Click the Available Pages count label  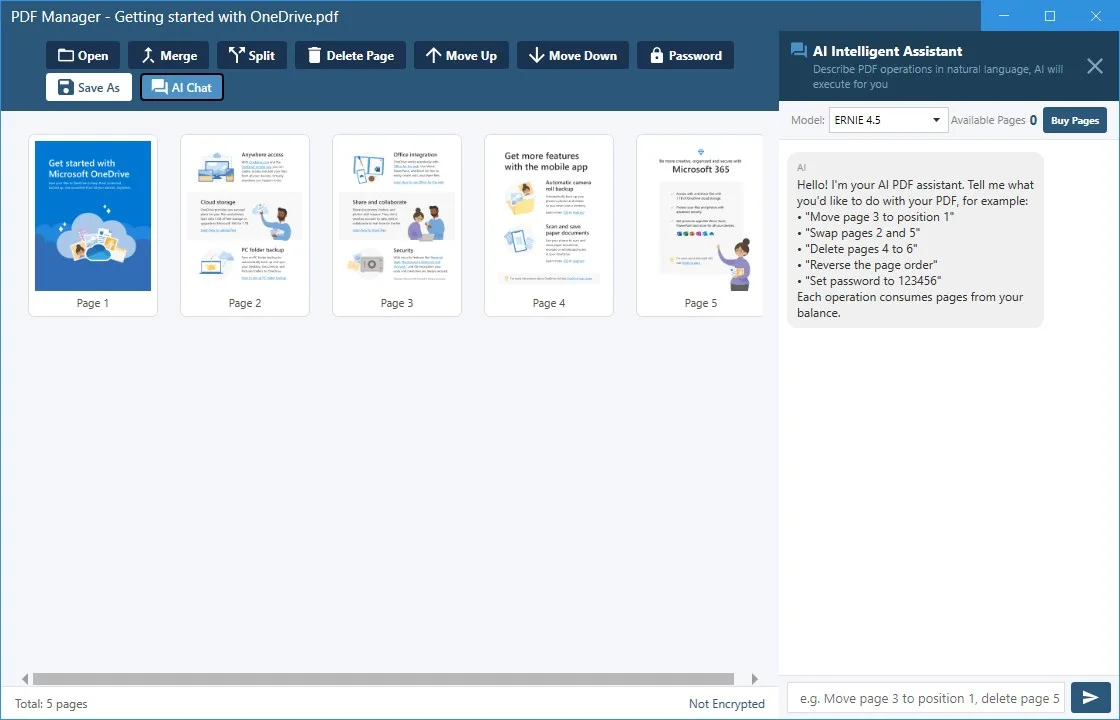[x=994, y=120]
